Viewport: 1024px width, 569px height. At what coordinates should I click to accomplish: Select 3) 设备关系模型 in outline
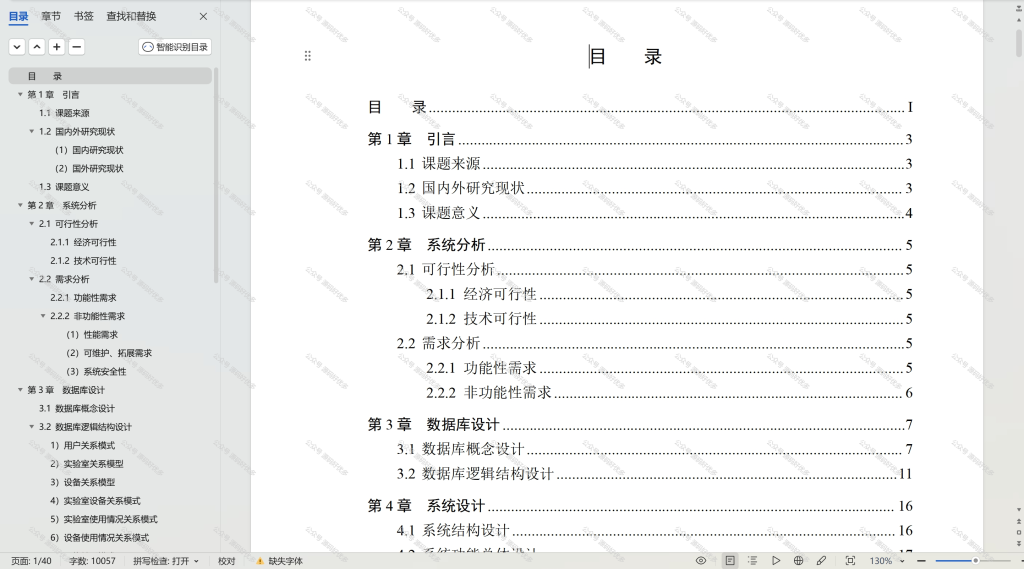click(x=83, y=482)
